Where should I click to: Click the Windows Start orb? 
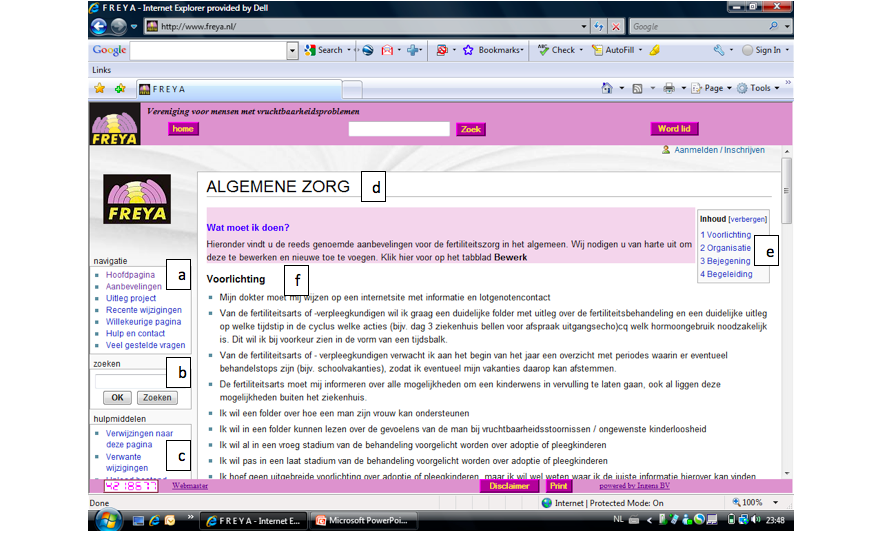109,520
